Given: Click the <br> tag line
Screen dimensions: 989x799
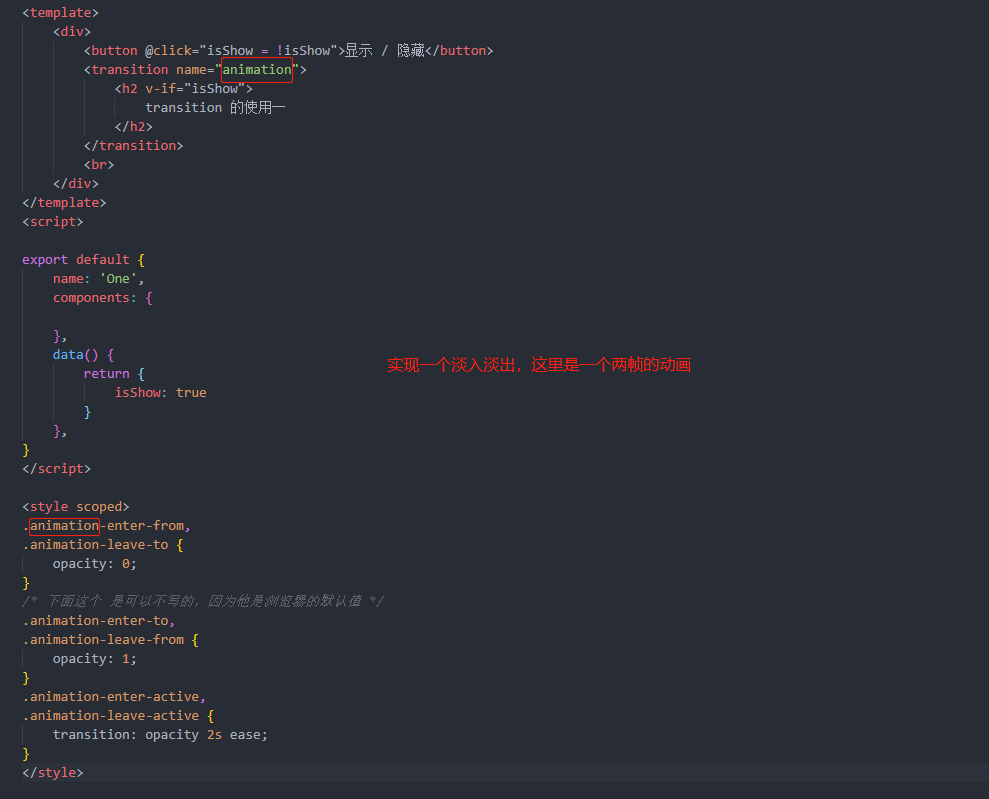Looking at the screenshot, I should click(99, 165).
